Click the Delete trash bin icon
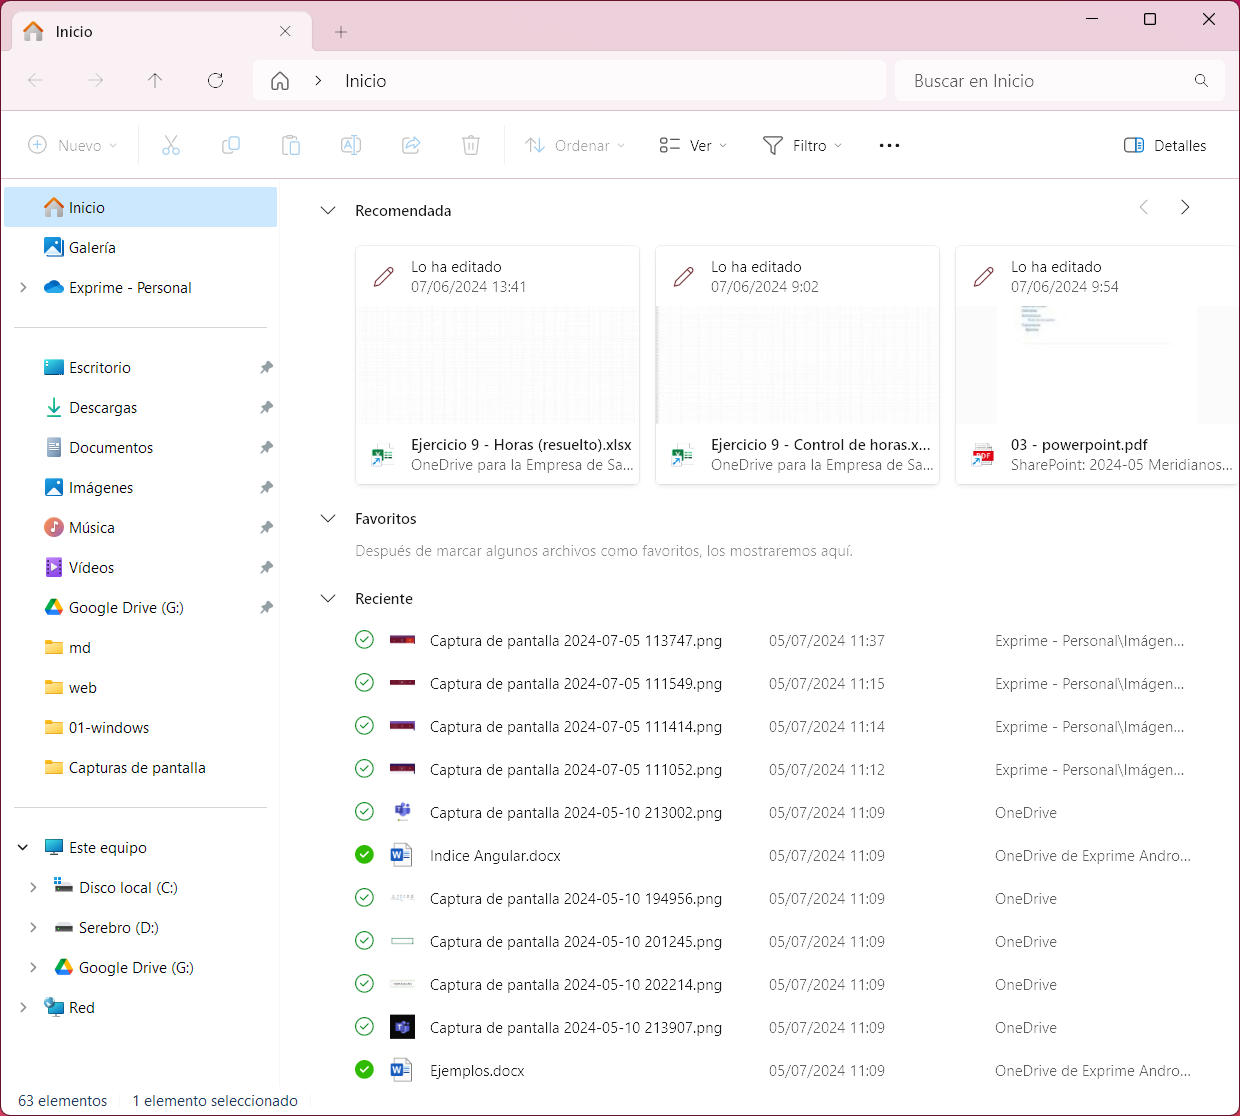This screenshot has height=1116, width=1240. coord(471,145)
